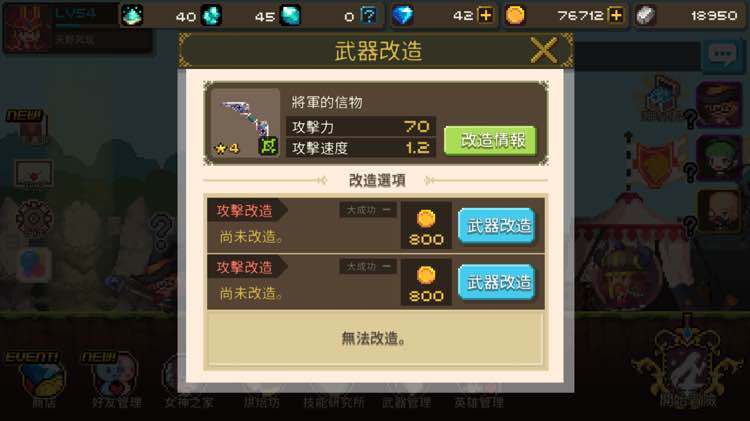Tap the blue diamond currency icon

(x=402, y=15)
